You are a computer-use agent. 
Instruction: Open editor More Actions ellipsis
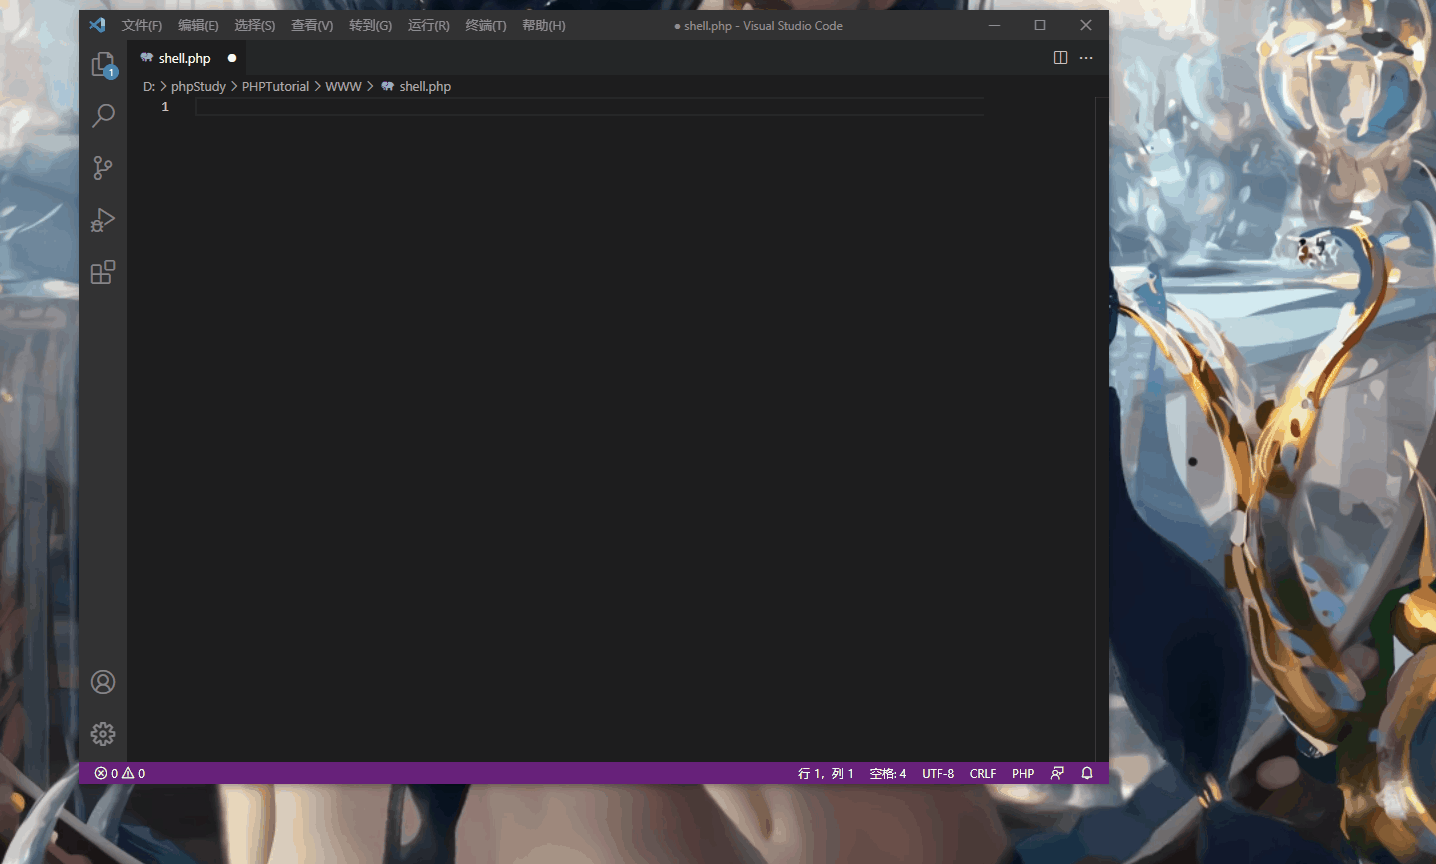point(1086,58)
